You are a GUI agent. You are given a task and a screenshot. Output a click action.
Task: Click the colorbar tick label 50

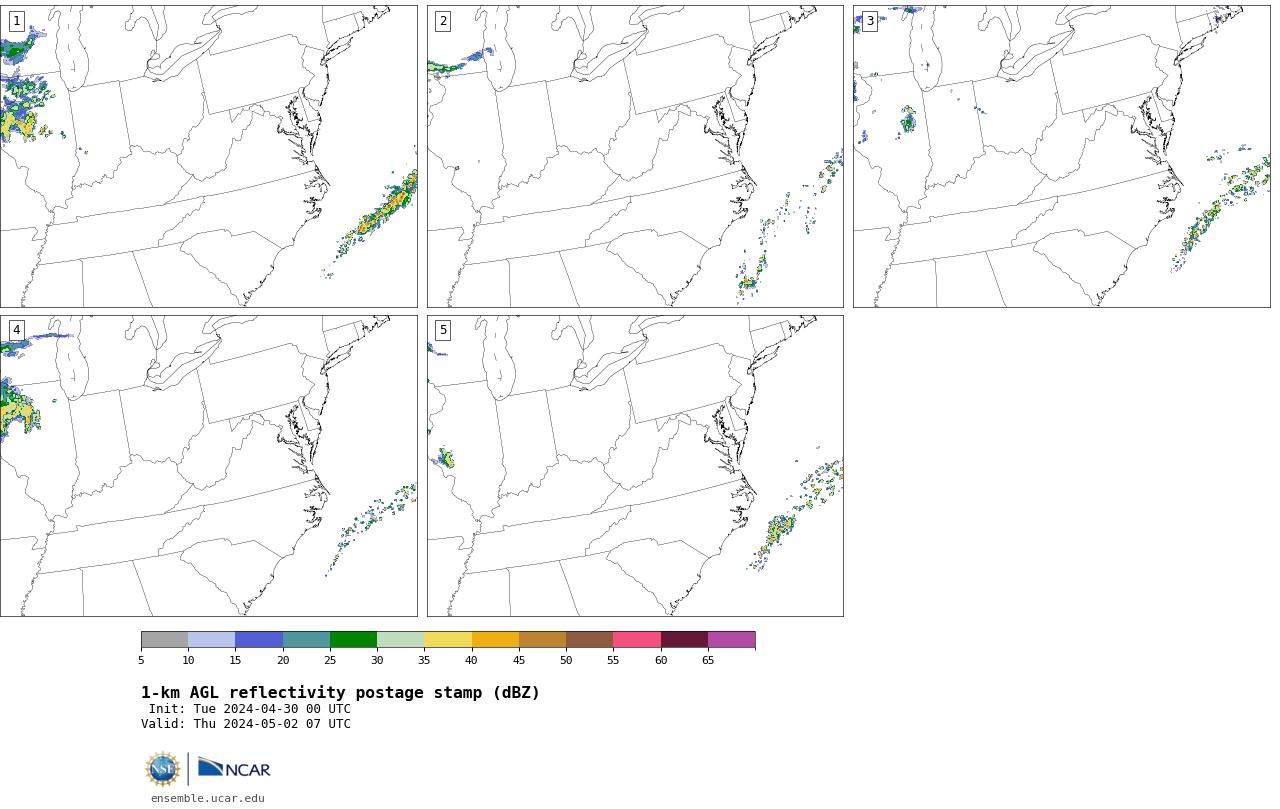566,660
